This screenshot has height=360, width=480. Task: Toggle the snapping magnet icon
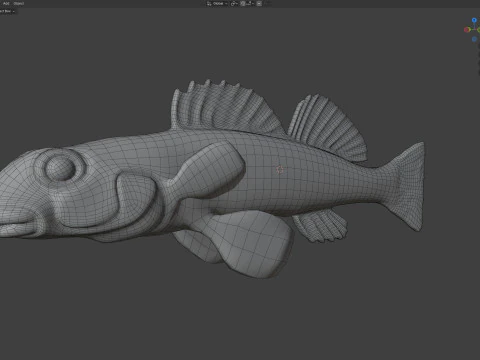click(243, 3)
